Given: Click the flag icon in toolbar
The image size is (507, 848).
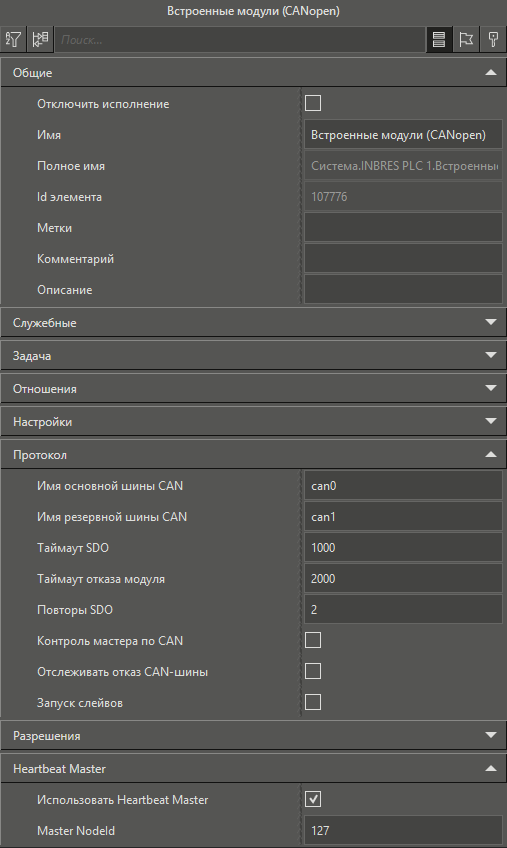Looking at the screenshot, I should tap(465, 39).
